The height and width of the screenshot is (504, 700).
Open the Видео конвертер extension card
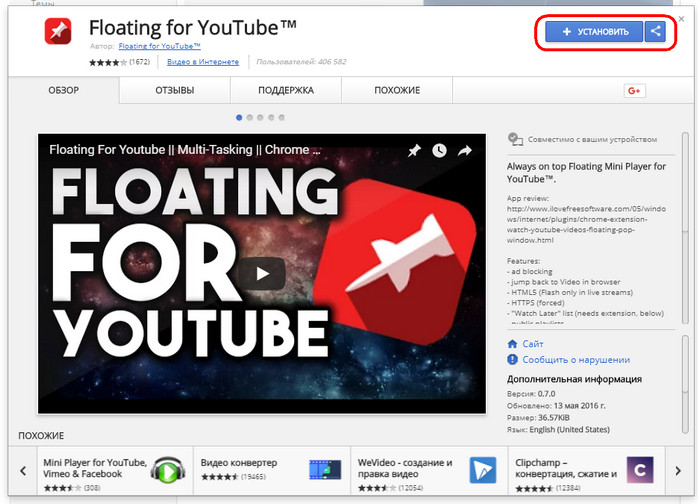272,471
